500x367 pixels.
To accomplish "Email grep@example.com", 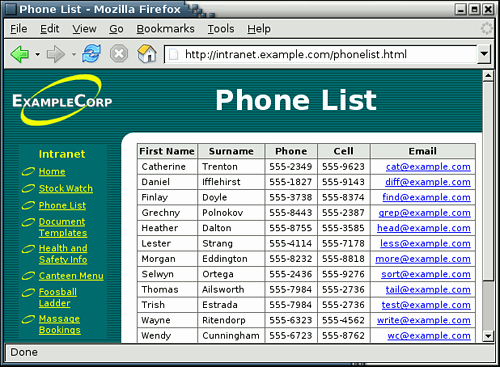I will (424, 213).
